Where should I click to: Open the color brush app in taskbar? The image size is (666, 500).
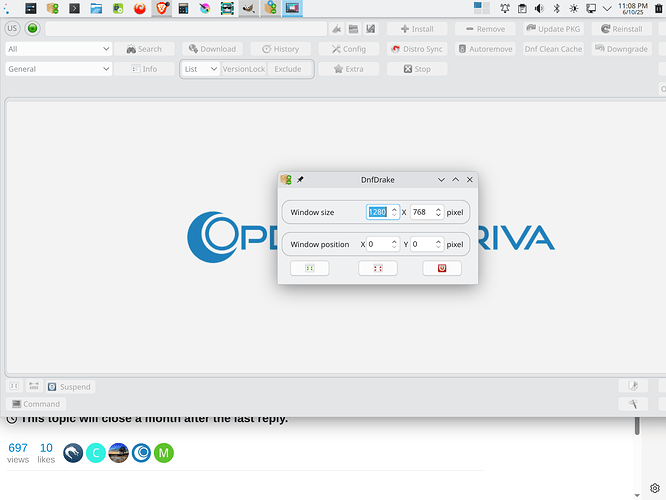coord(205,8)
